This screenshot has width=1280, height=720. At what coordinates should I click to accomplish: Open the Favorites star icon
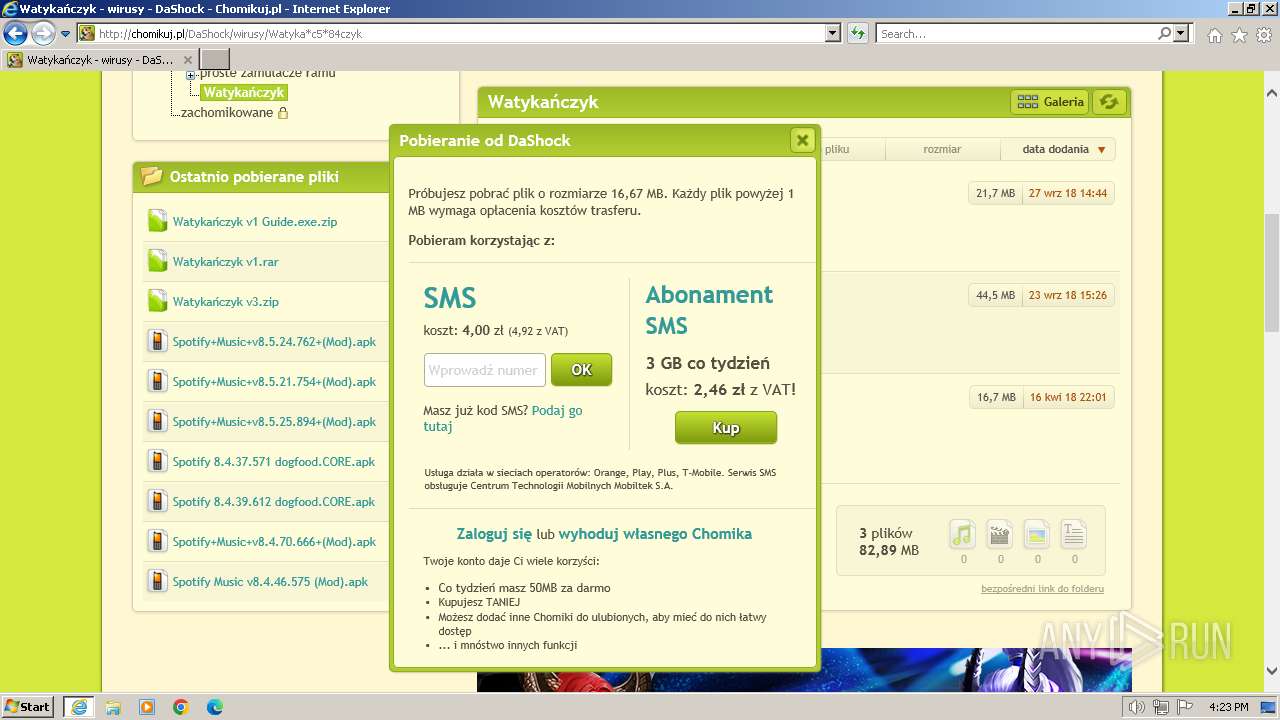tap(1239, 35)
